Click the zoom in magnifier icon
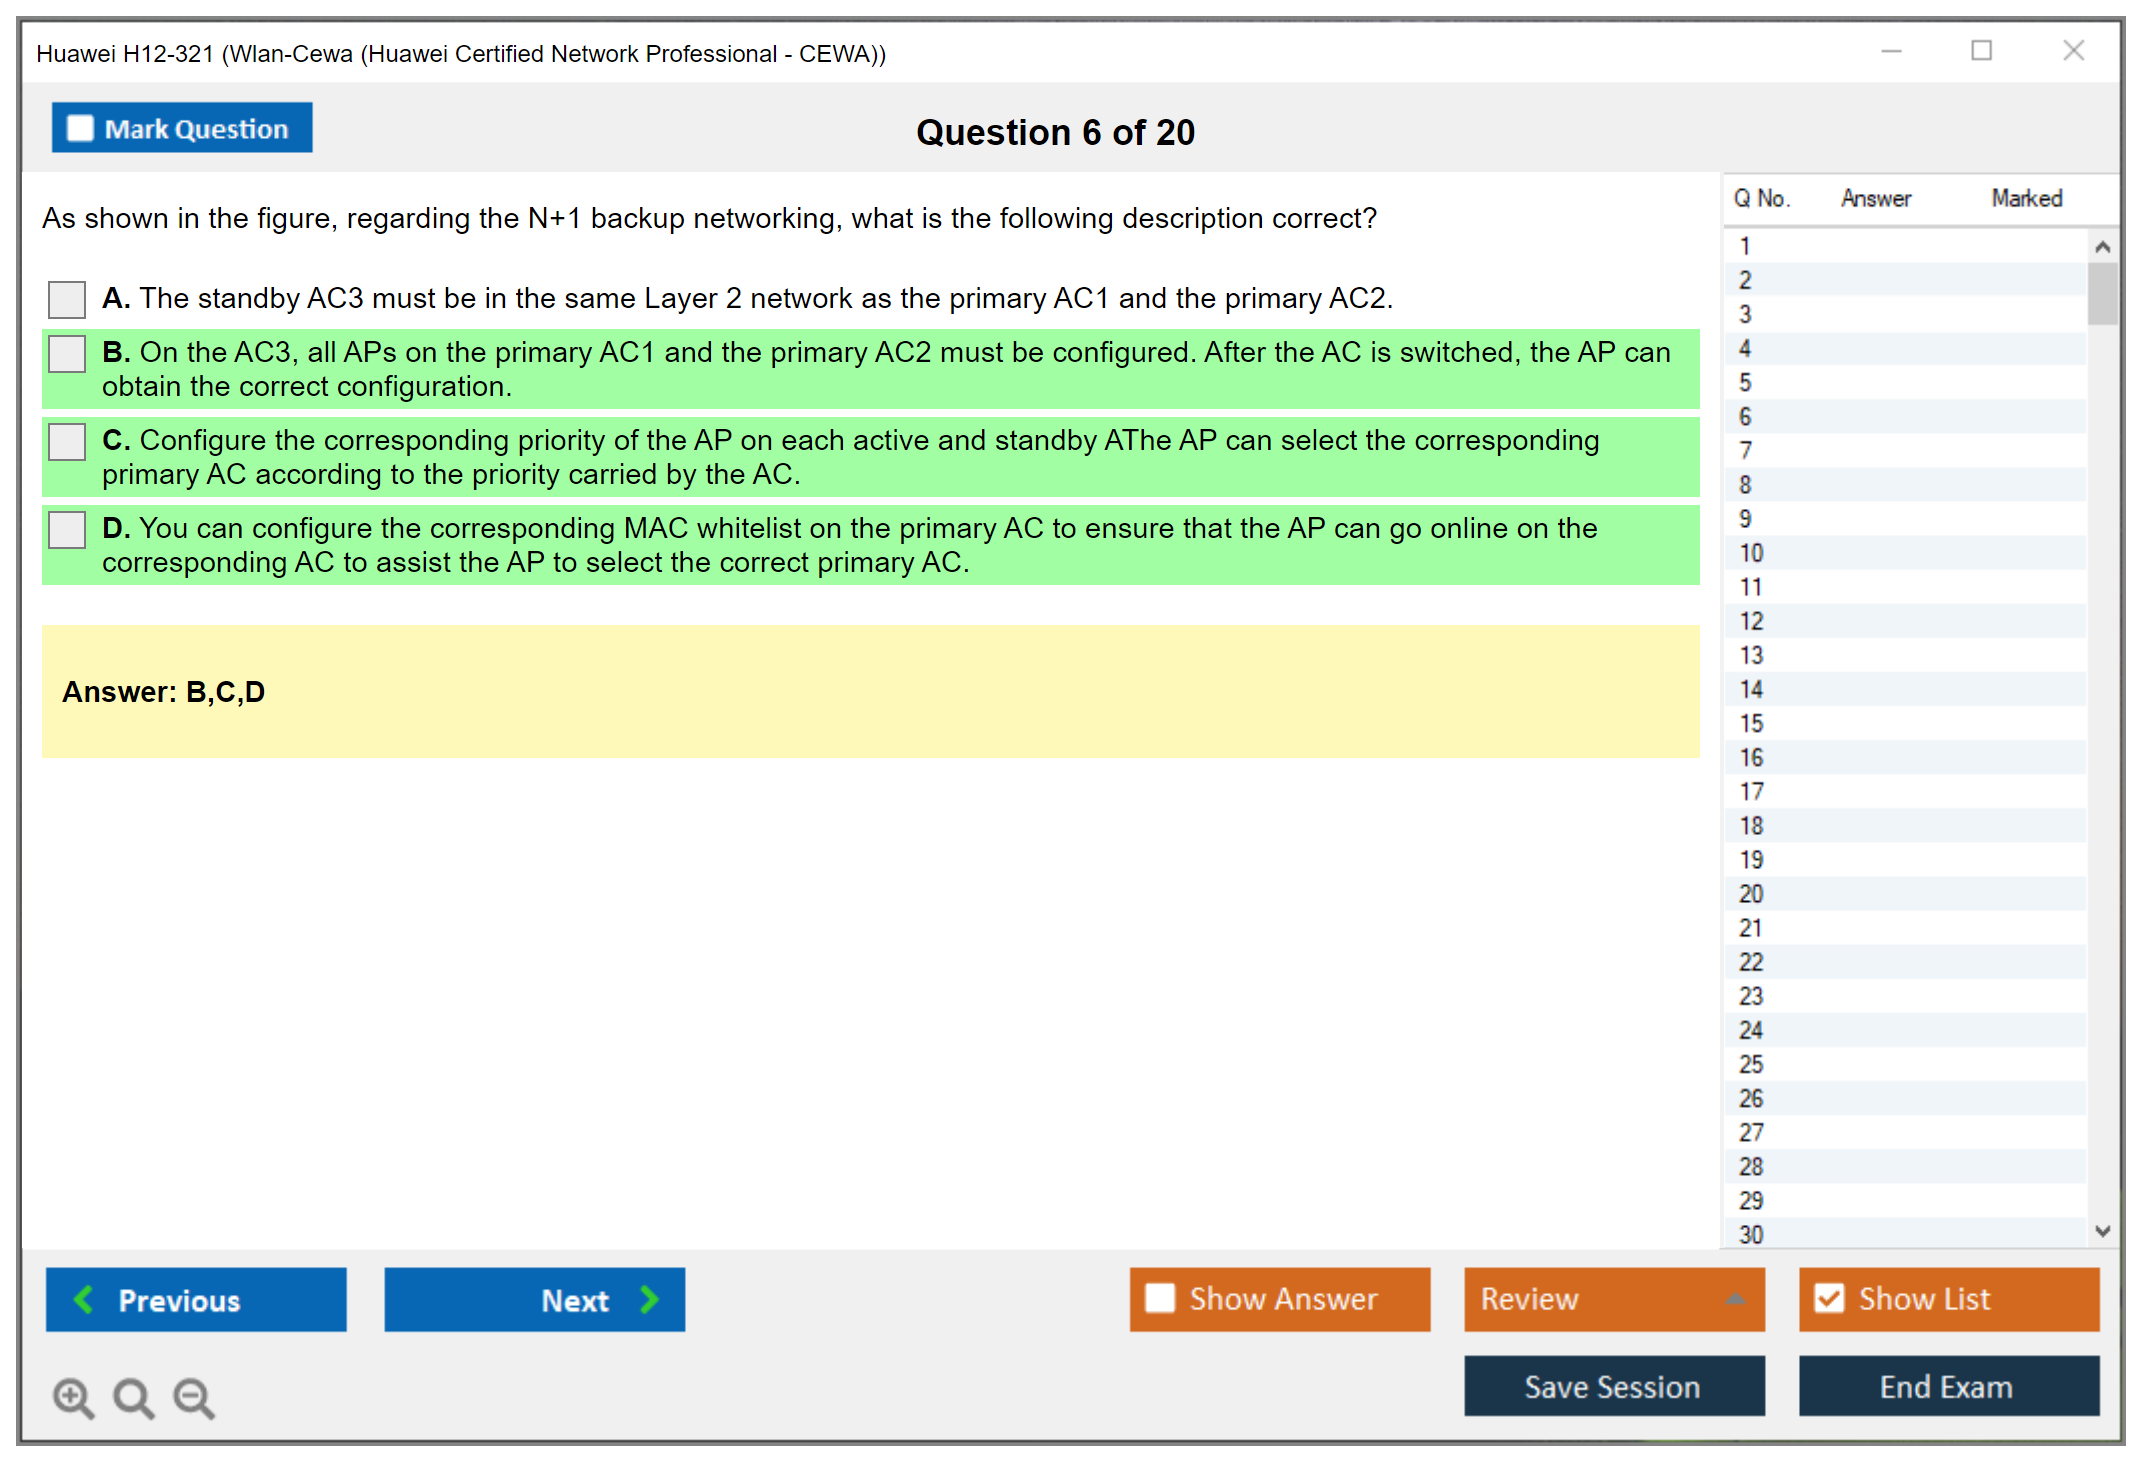The width and height of the screenshot is (2150, 1470). 73,1397
